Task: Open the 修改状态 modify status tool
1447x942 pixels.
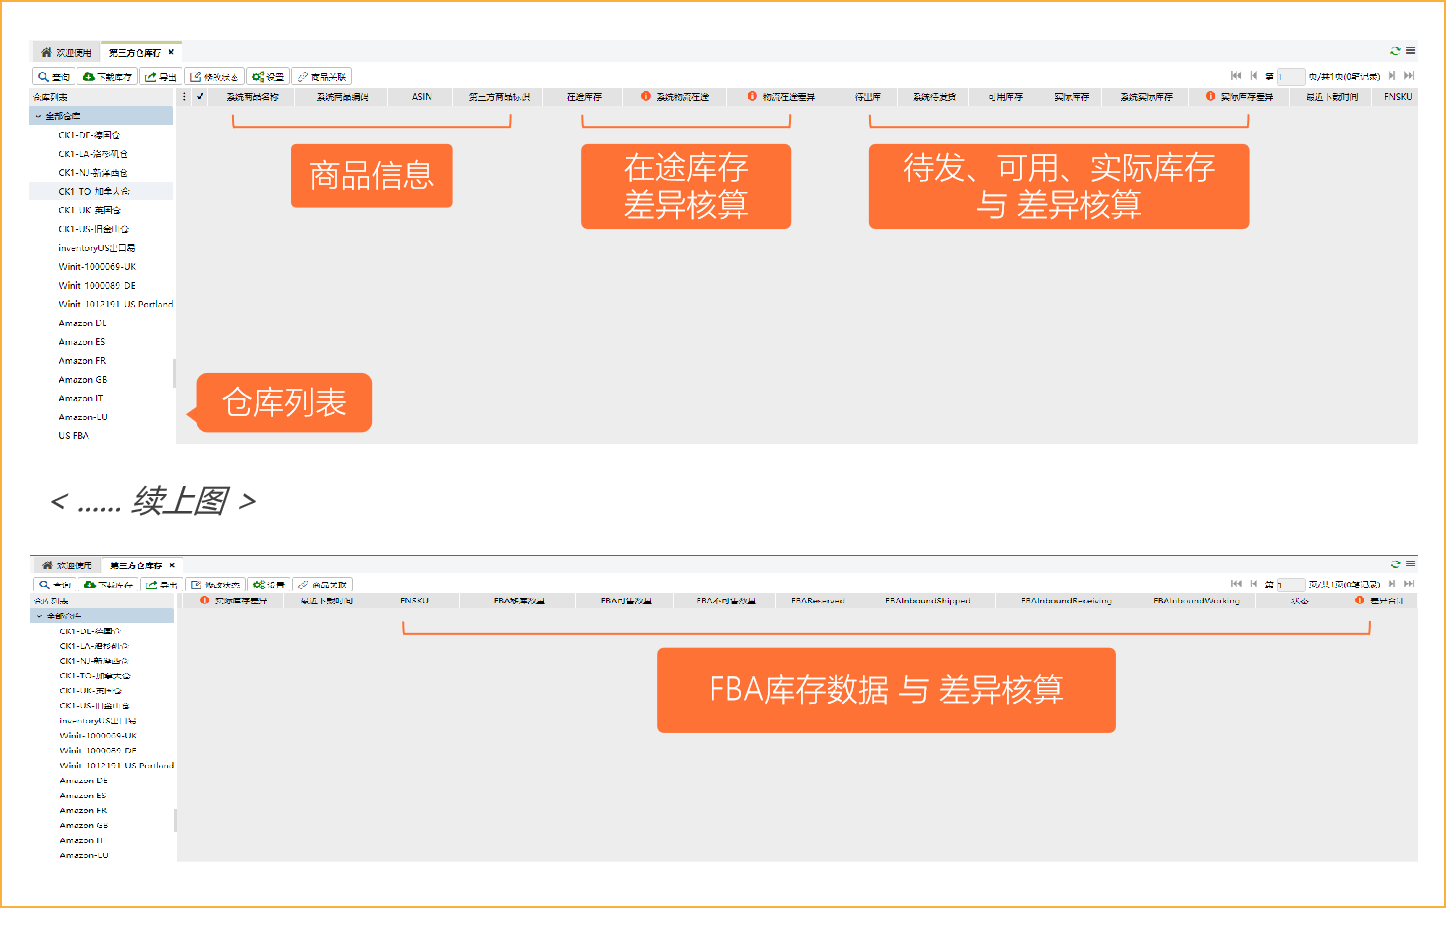Action: click(x=197, y=75)
